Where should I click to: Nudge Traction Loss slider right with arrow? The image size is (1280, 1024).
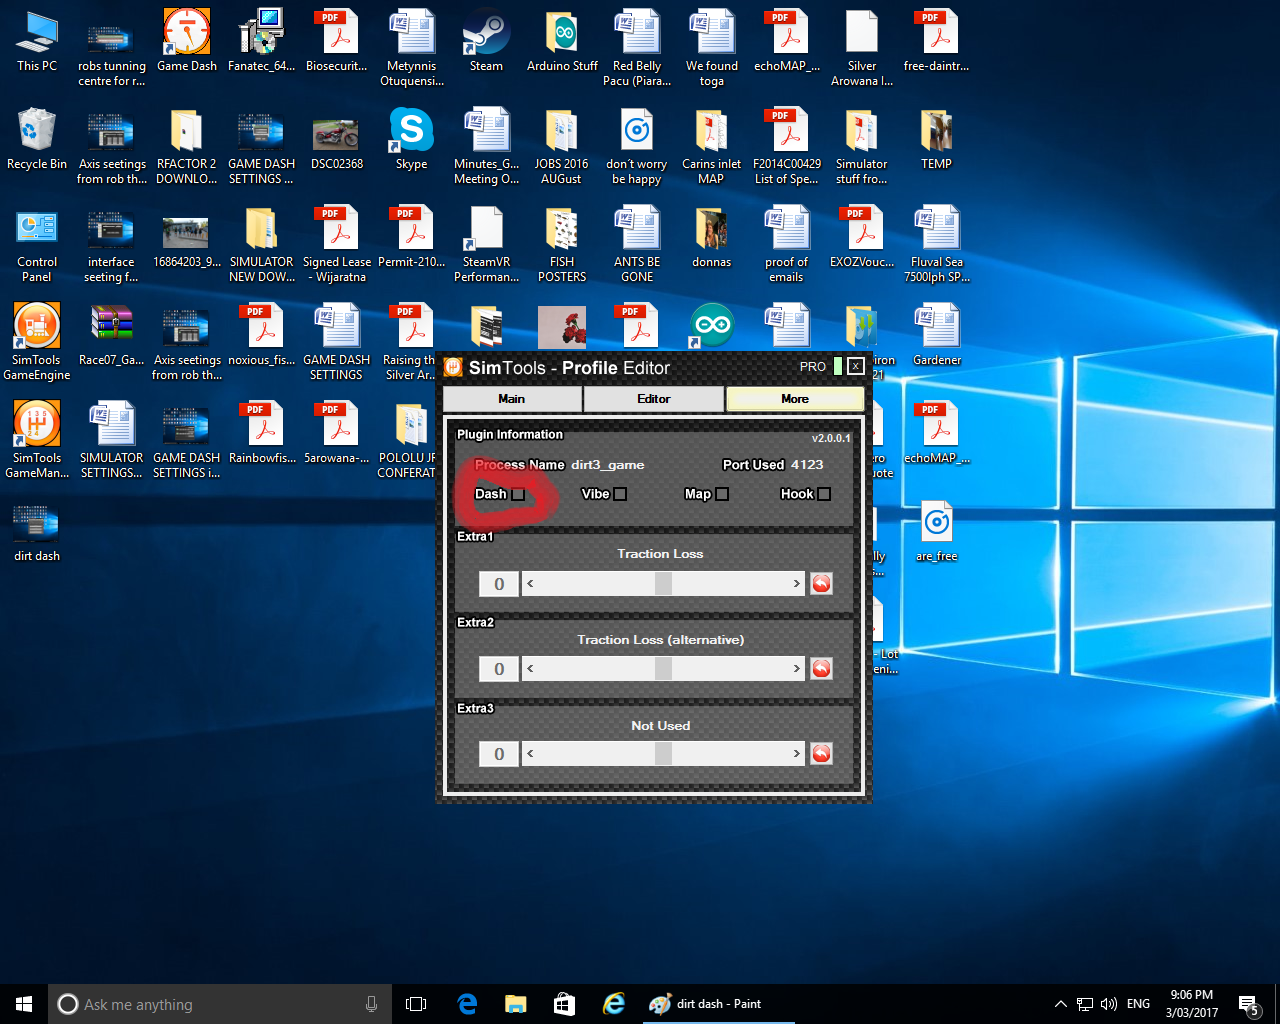coord(797,583)
